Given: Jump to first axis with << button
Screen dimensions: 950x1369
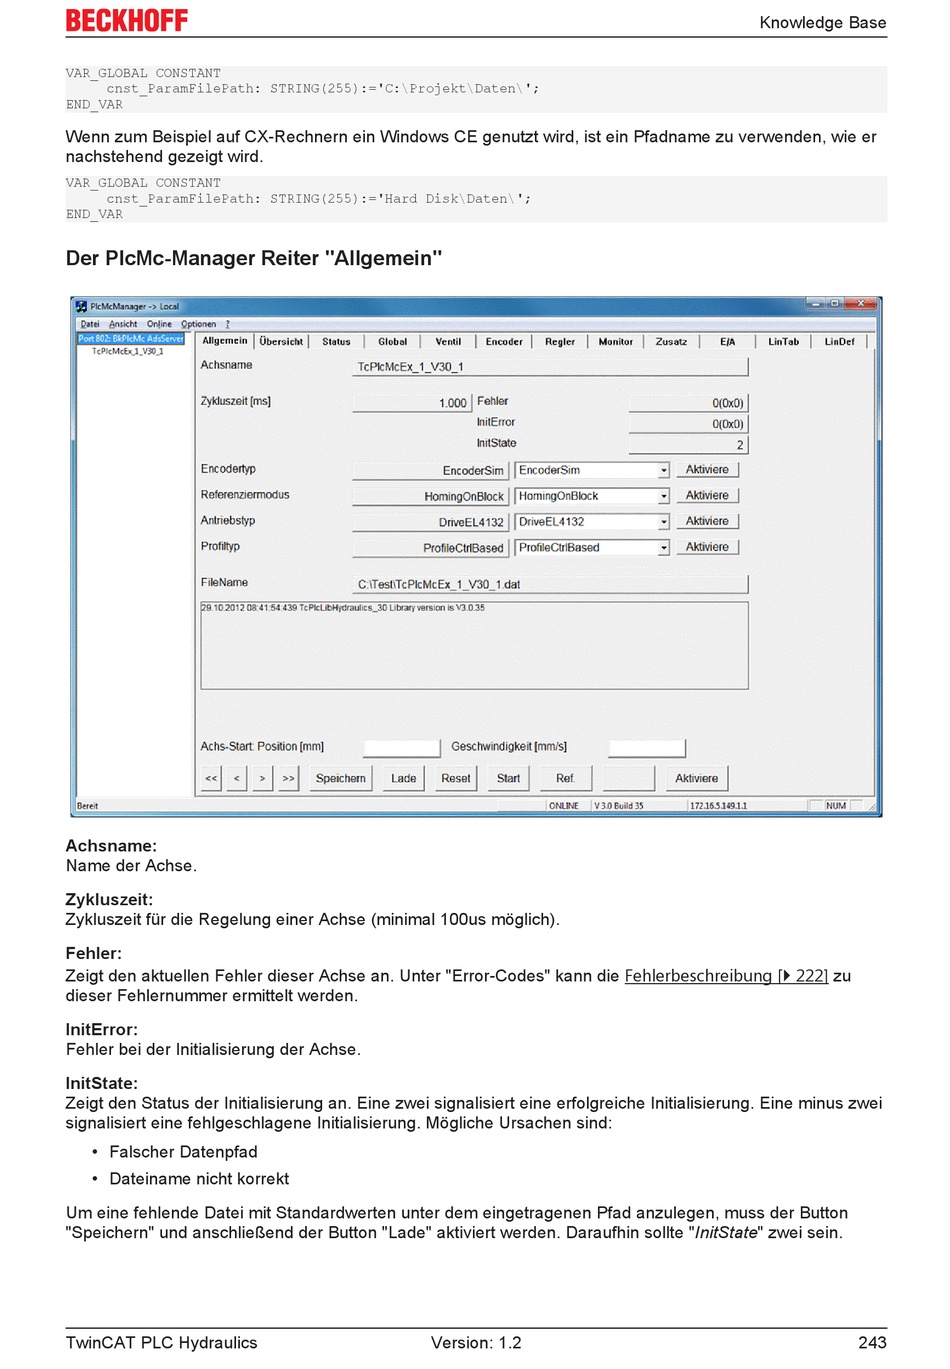Looking at the screenshot, I should 211,778.
